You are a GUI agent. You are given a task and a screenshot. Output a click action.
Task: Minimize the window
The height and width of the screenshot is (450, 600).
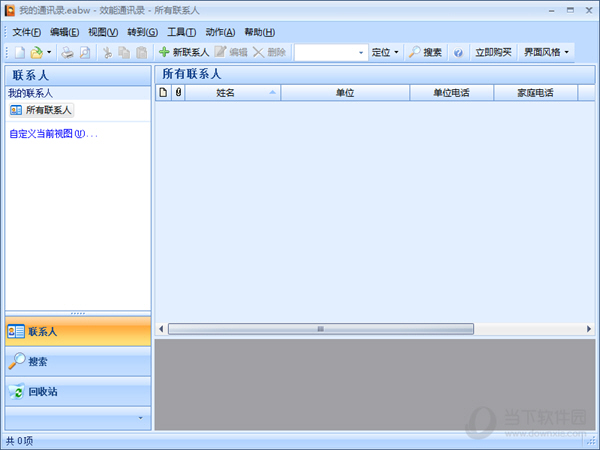pos(552,11)
